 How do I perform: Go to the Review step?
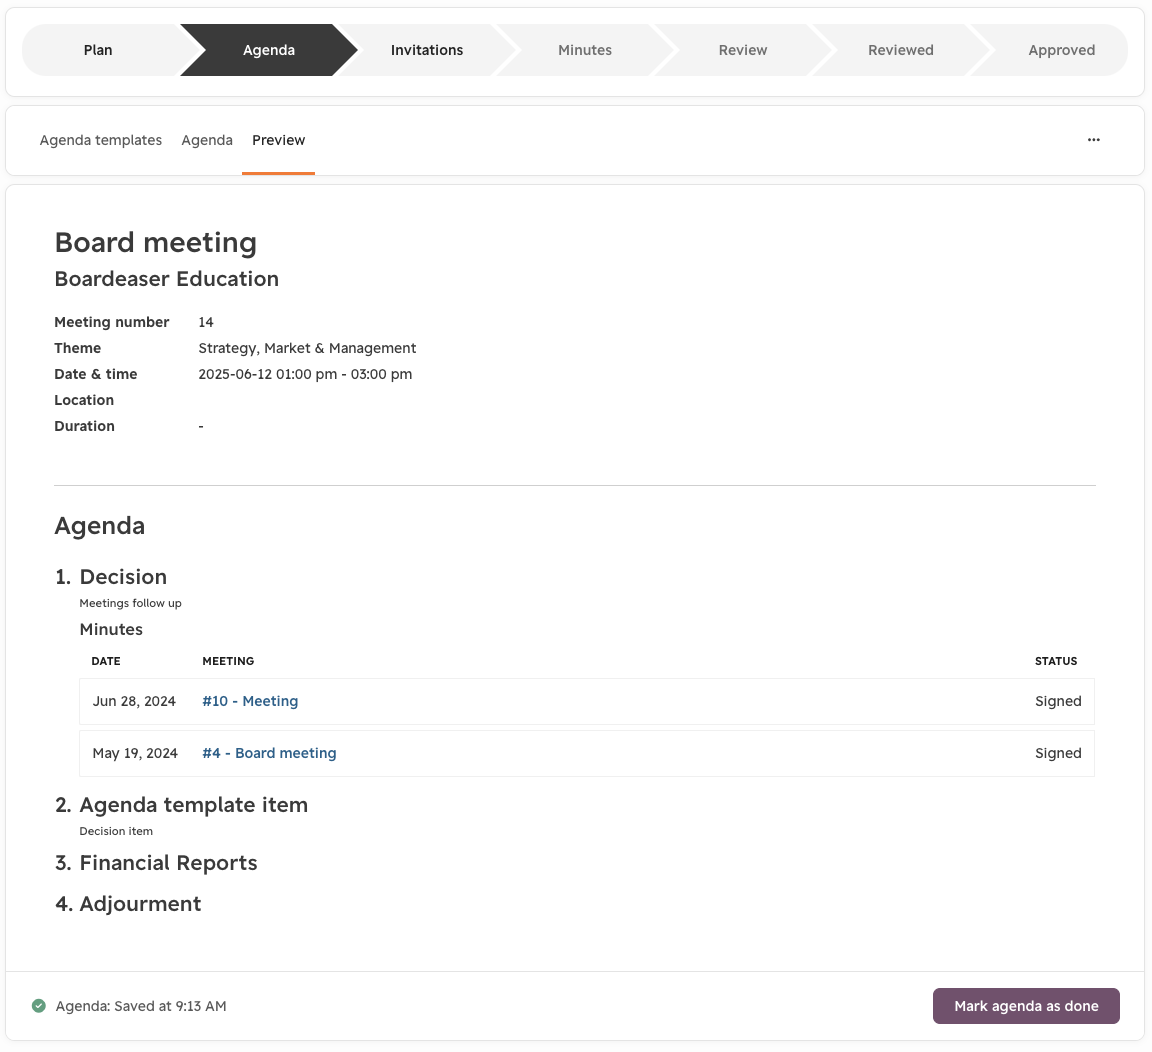(743, 50)
